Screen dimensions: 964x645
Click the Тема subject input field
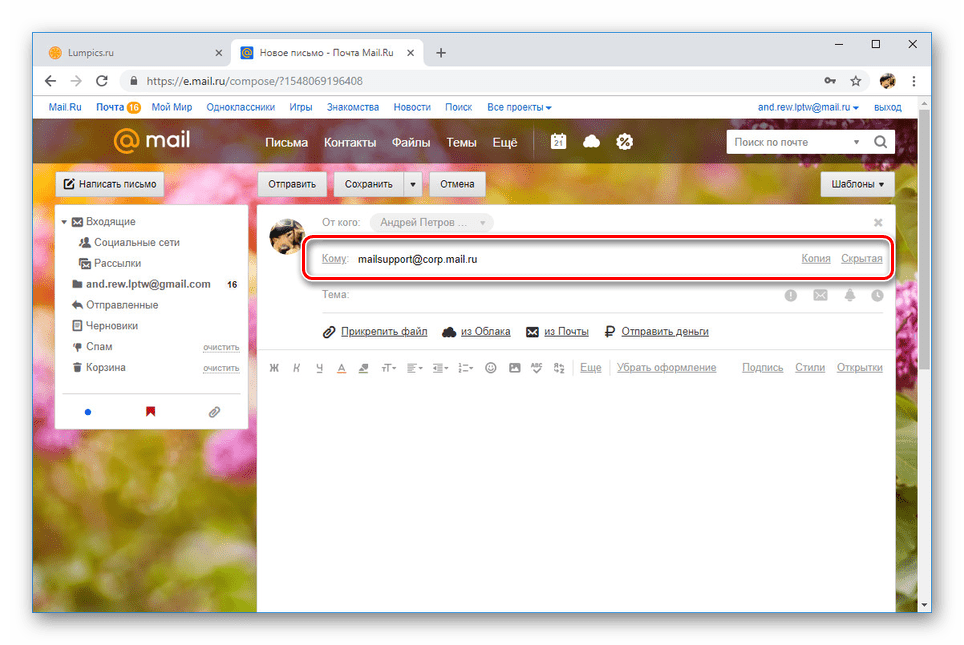pyautogui.click(x=500, y=295)
